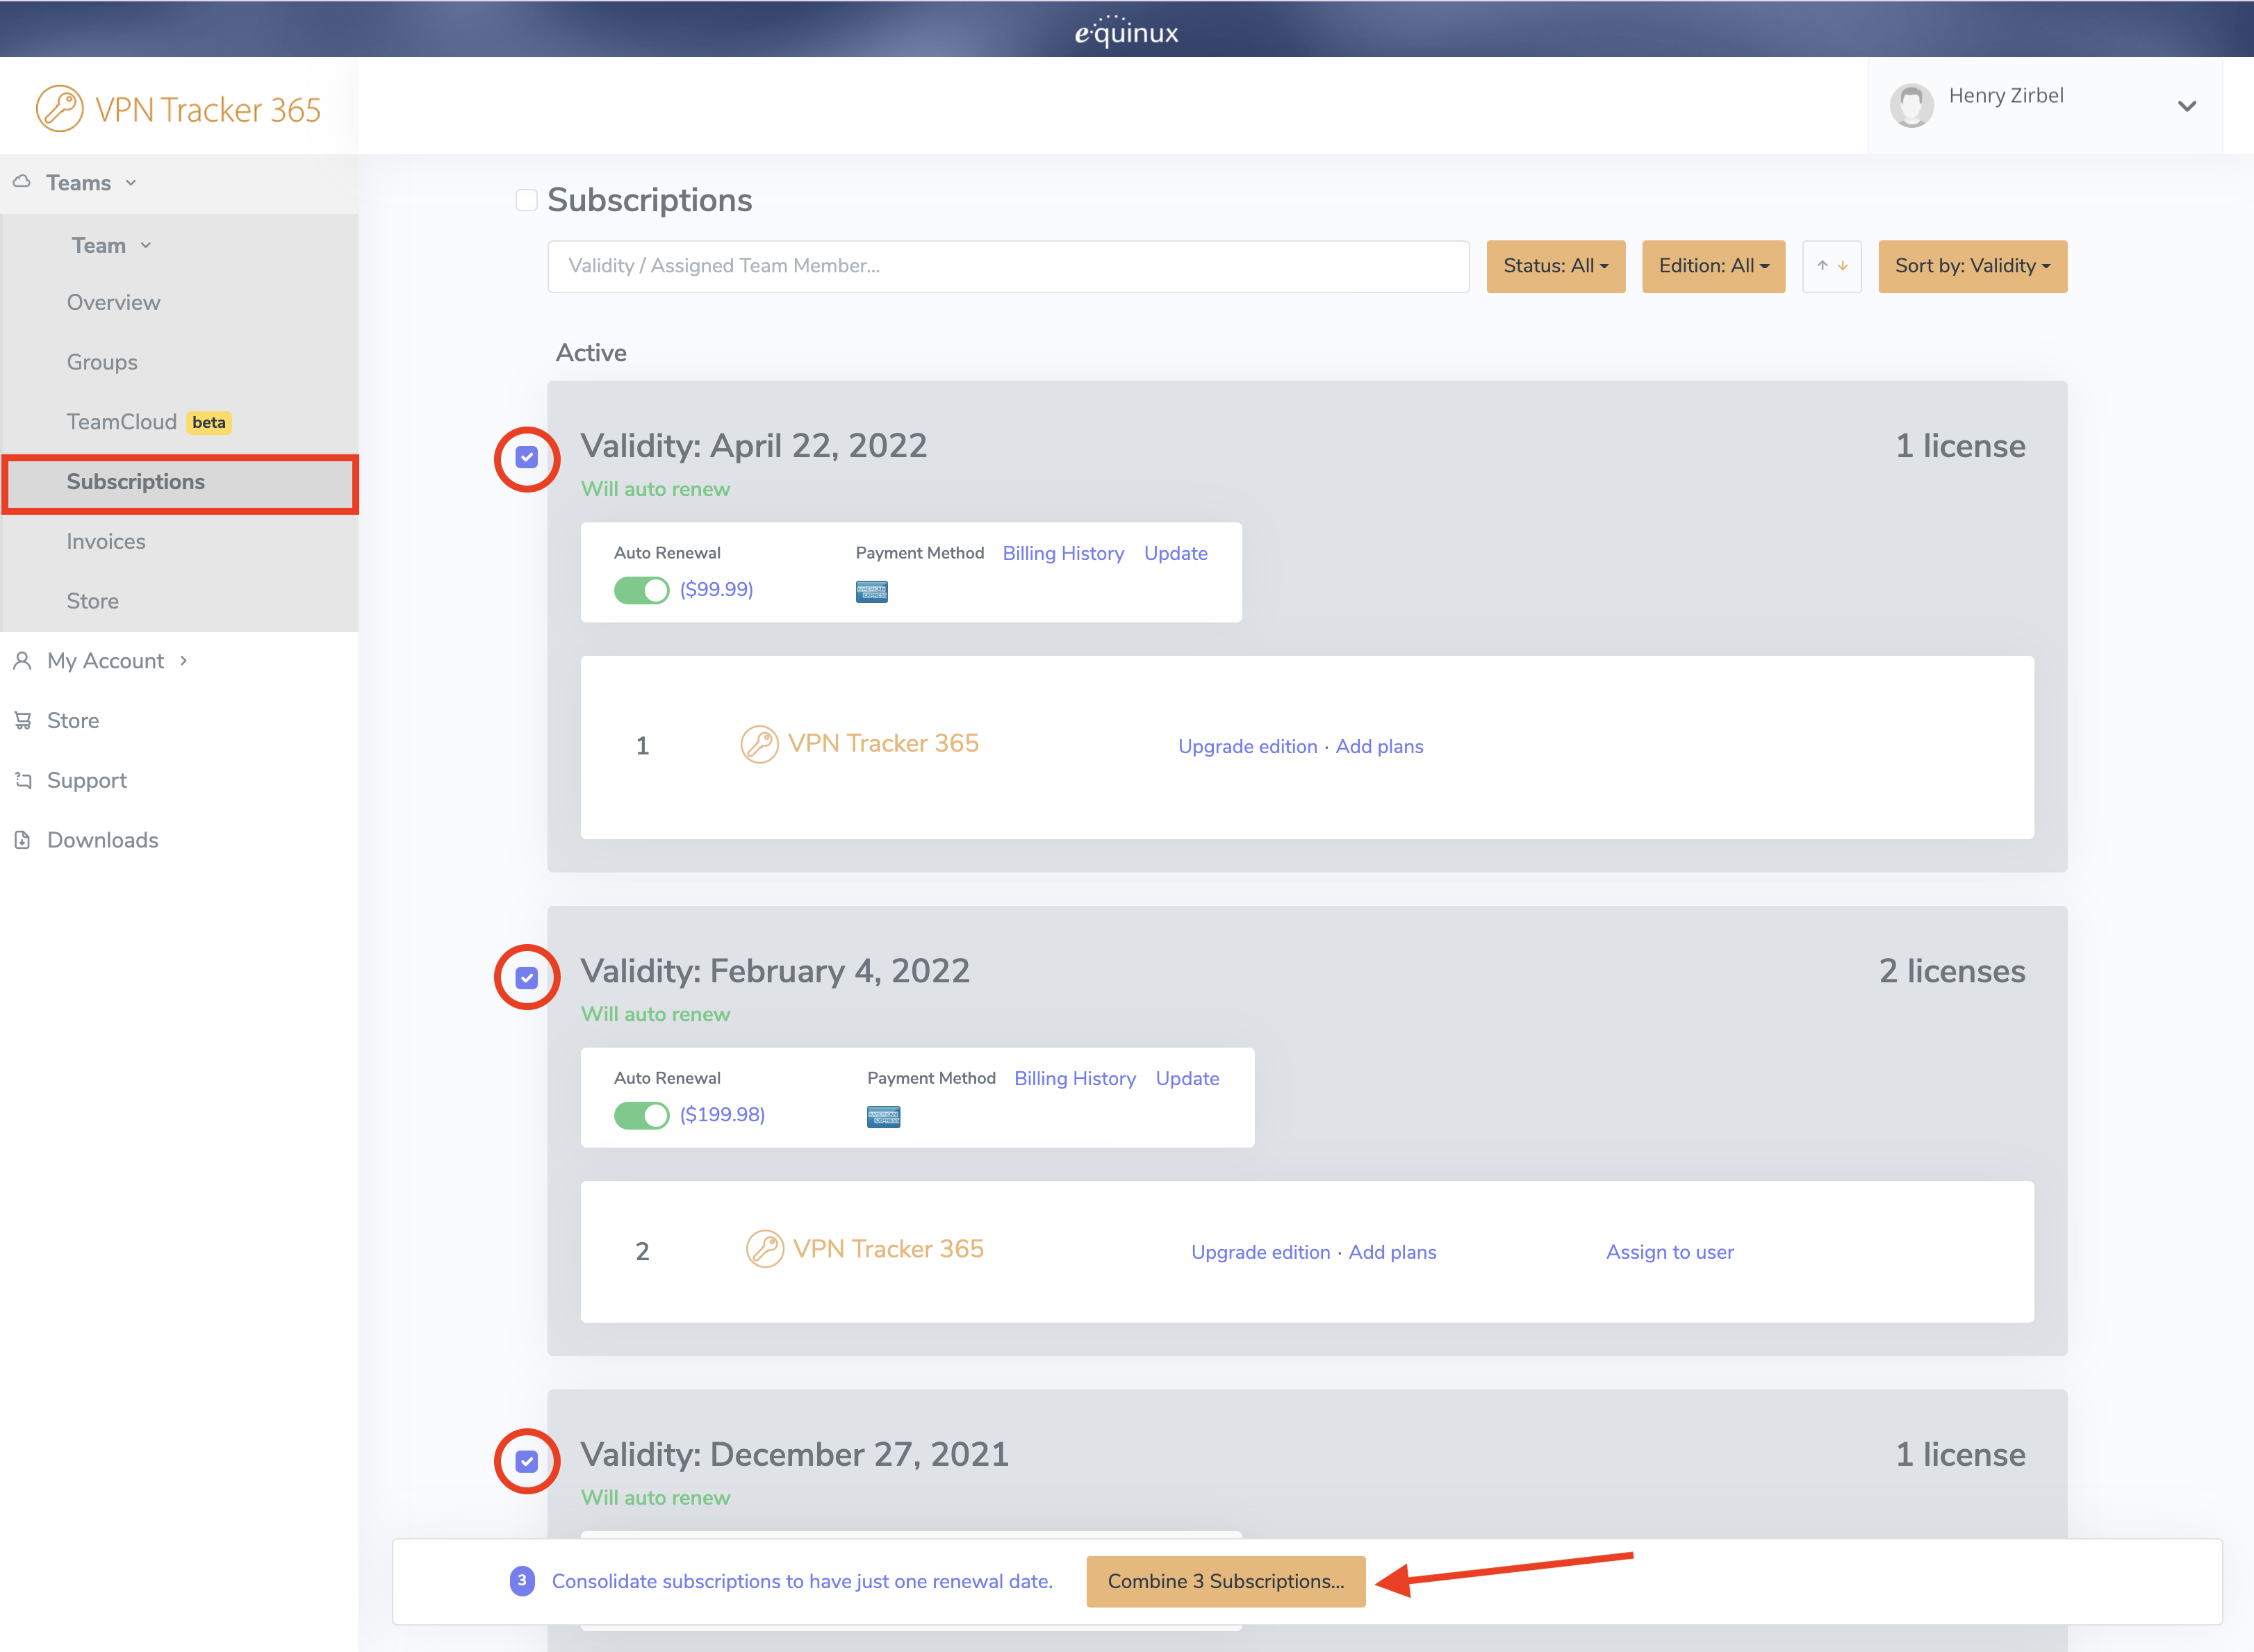
Task: Open Billing History for February 4 subscription
Action: coord(1075,1078)
